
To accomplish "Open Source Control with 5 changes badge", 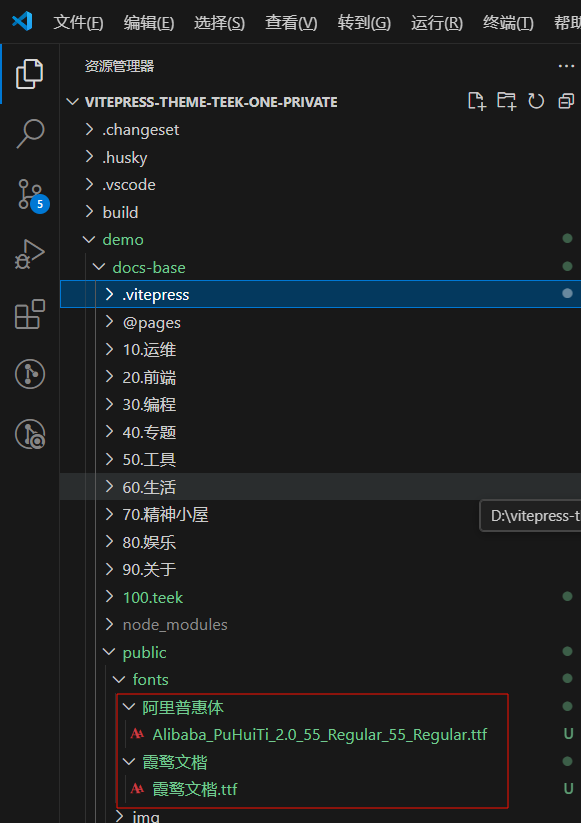I will click(32, 195).
